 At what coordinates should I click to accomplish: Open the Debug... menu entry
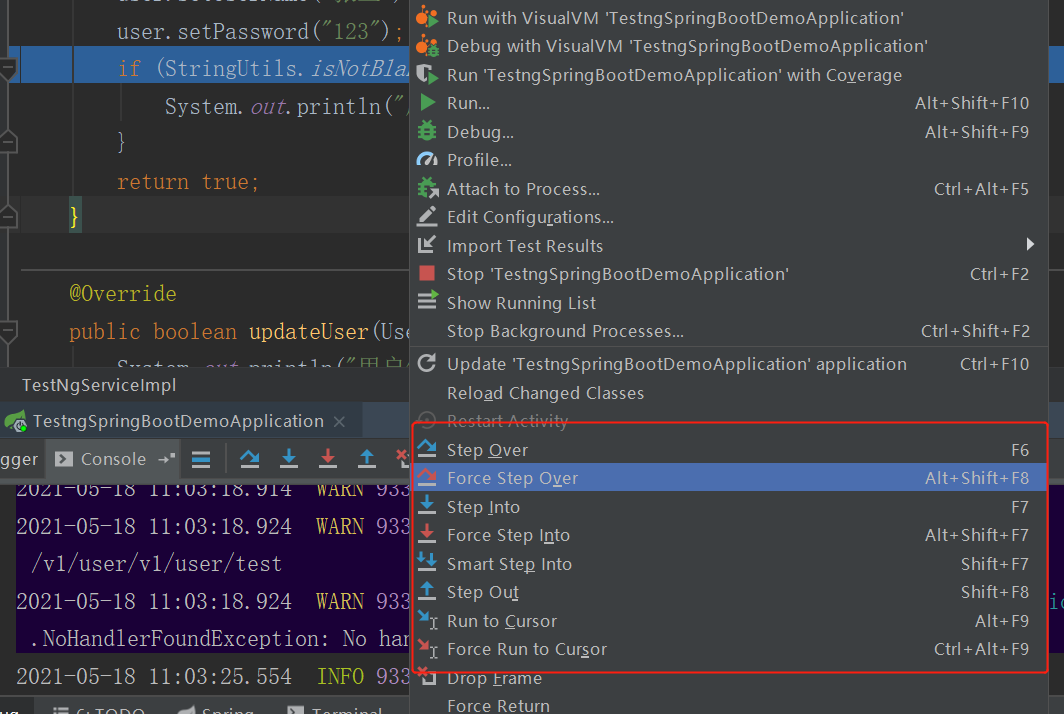729,132
